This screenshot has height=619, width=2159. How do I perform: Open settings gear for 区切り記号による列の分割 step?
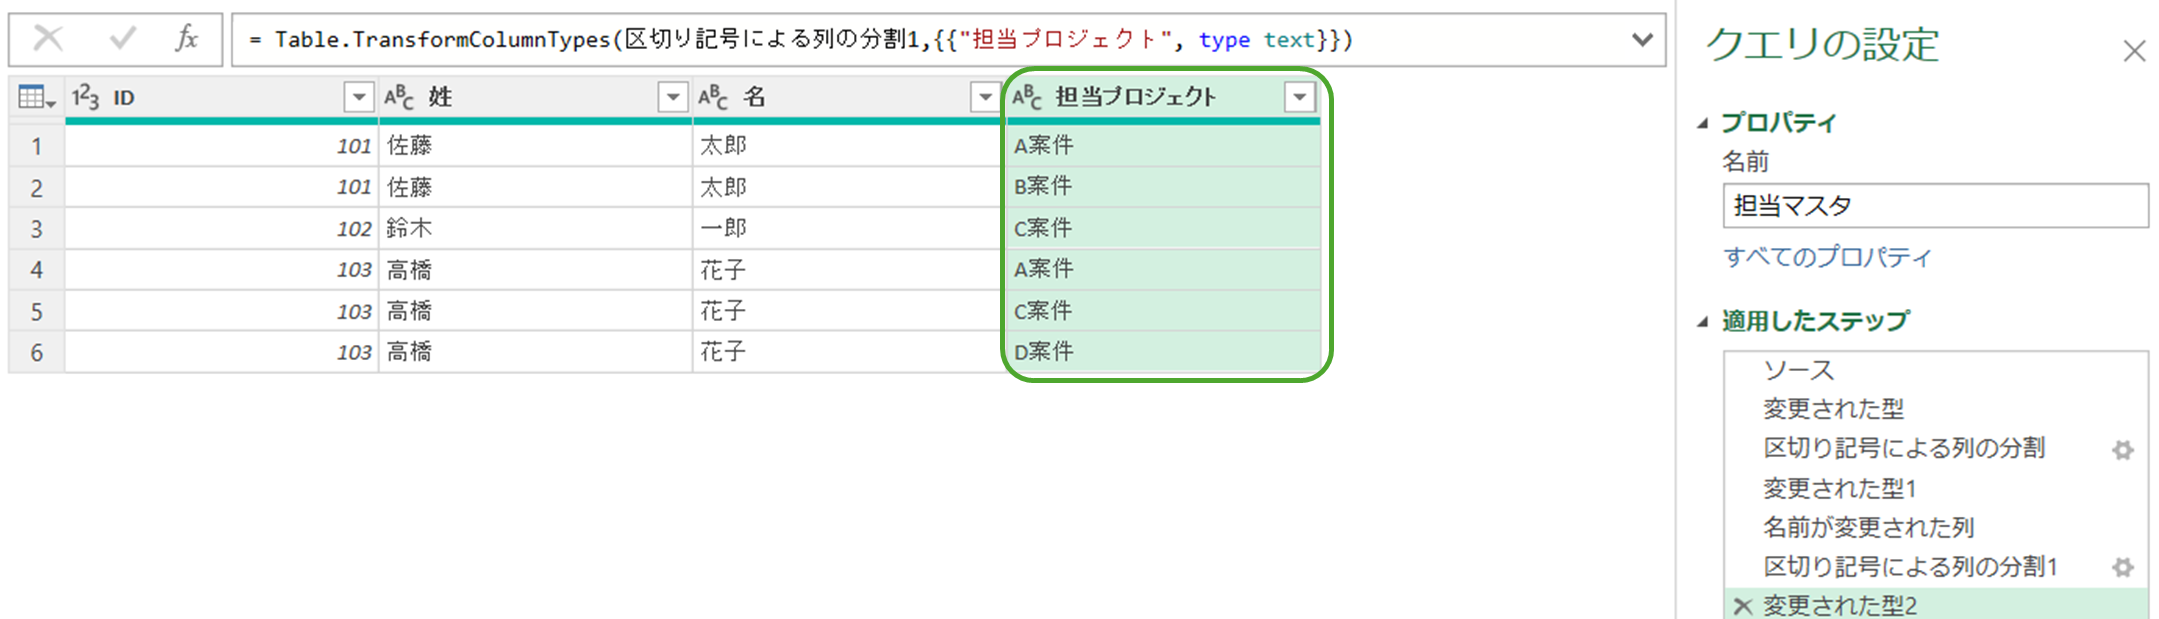pos(2122,450)
